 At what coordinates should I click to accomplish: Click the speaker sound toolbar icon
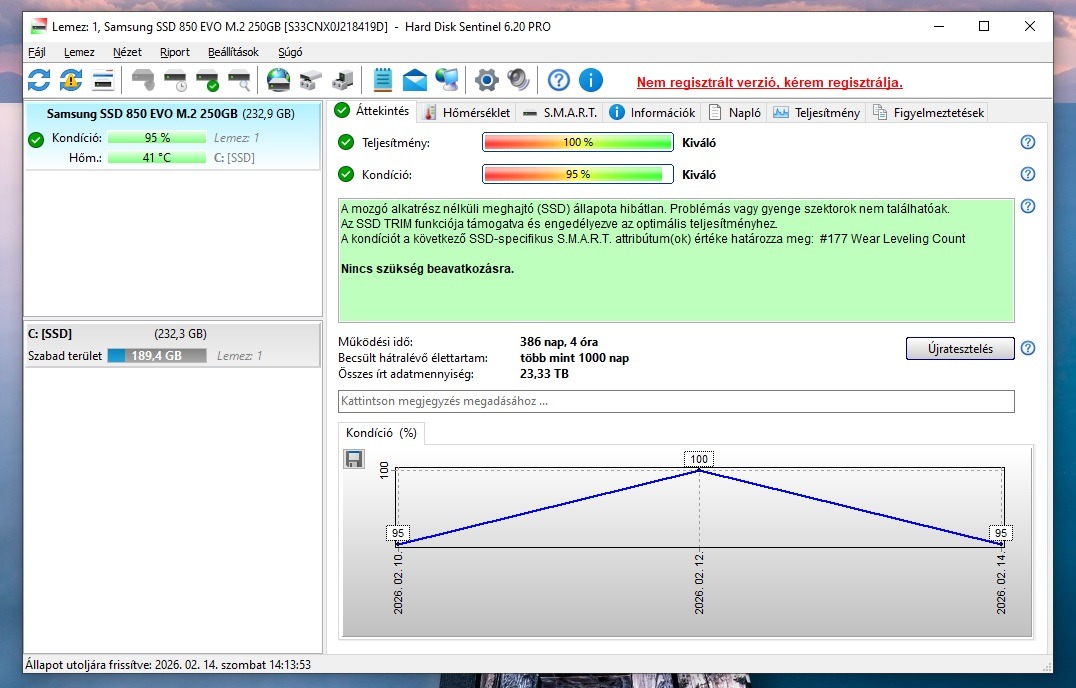click(x=519, y=80)
